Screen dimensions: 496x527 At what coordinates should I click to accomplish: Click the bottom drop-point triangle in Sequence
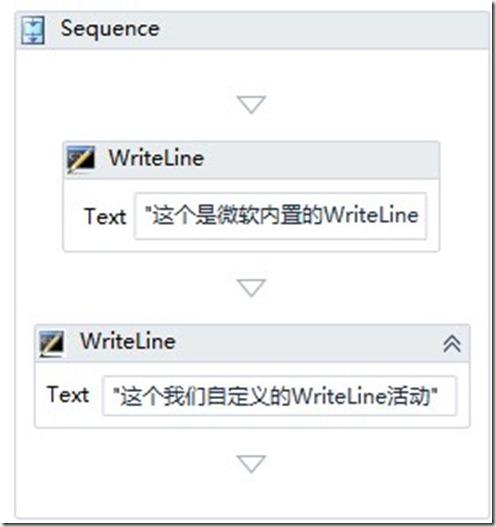click(251, 464)
